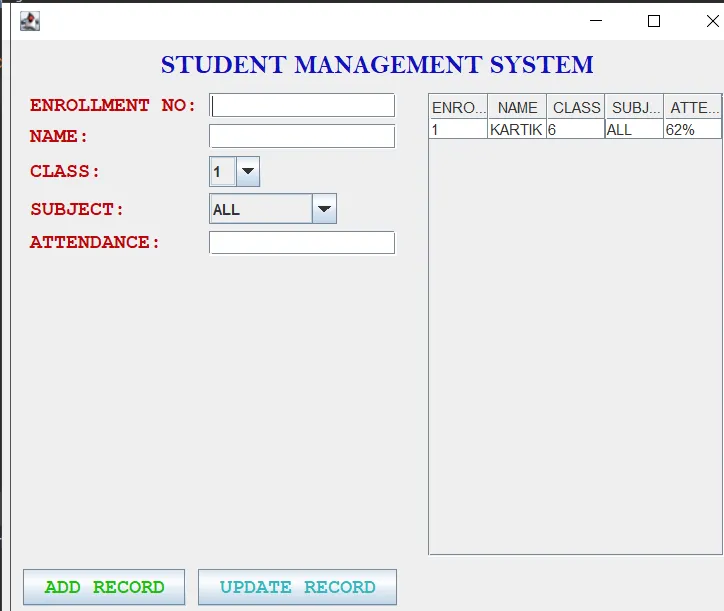This screenshot has height=611, width=724.
Task: Click the Name text field
Action: pos(302,136)
